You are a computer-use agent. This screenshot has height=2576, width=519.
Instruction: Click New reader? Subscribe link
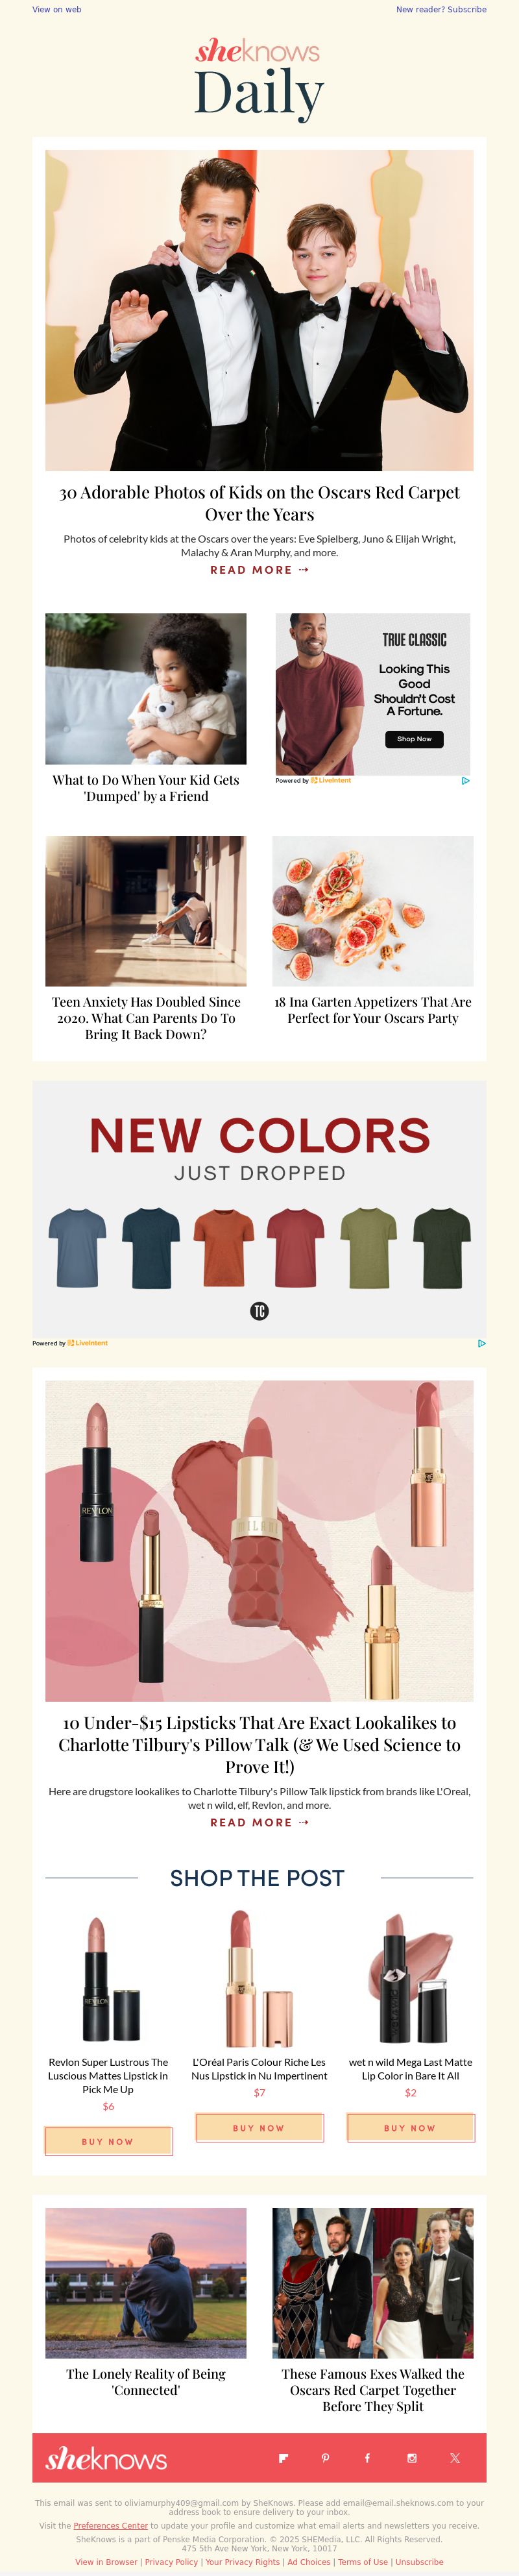441,9
